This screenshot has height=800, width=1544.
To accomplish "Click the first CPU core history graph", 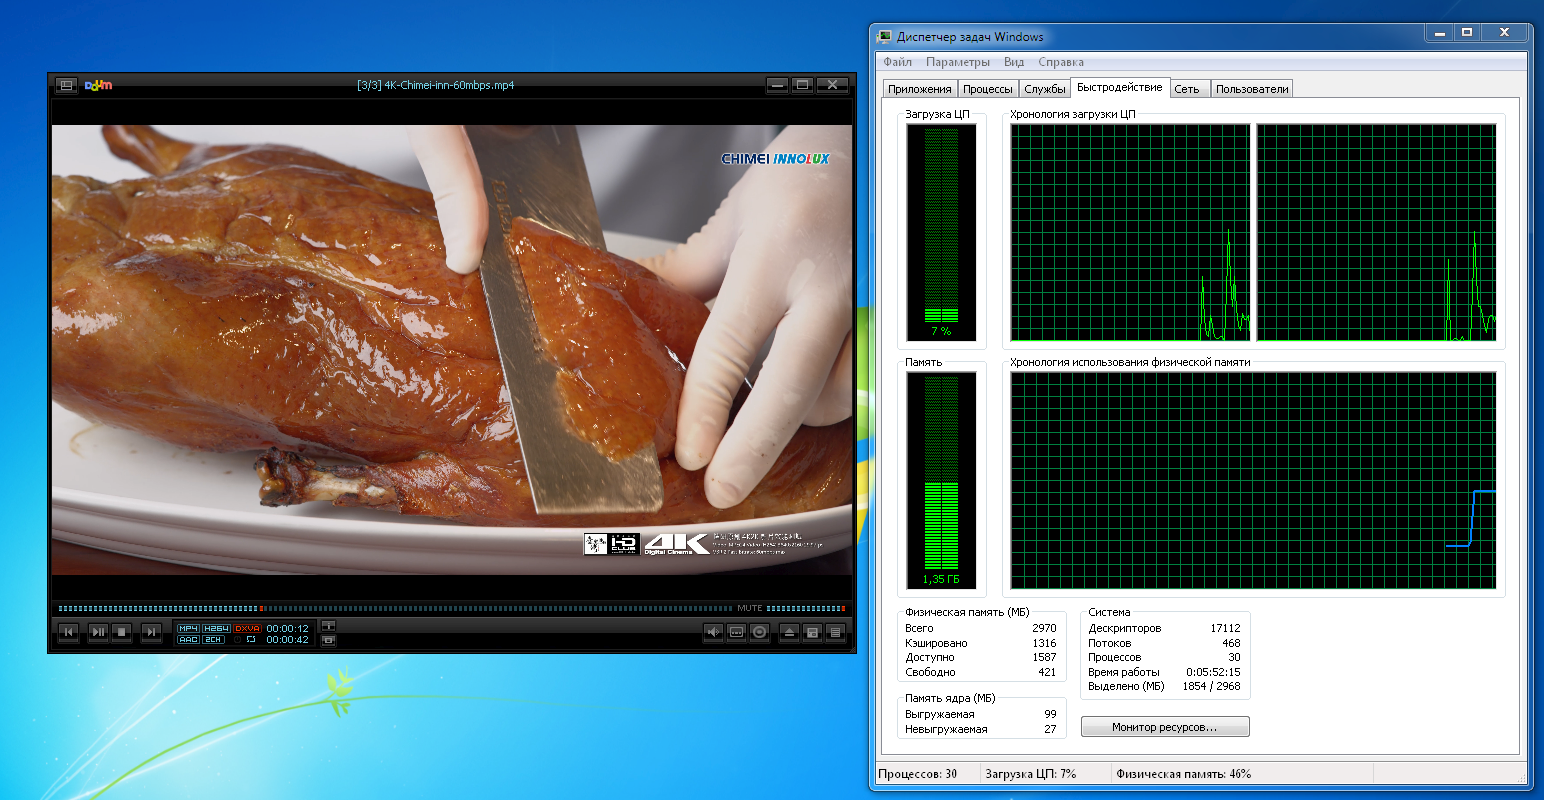I will coord(1130,232).
